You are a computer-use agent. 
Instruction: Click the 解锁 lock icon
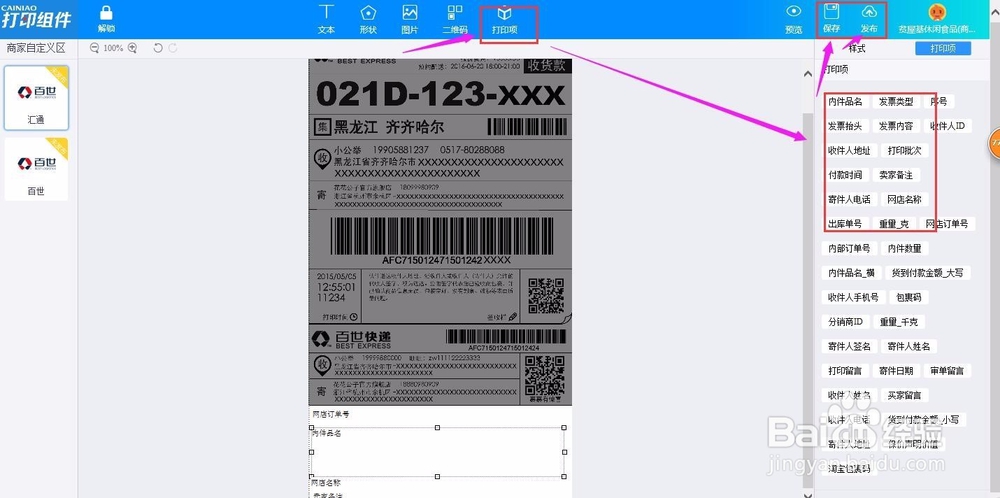(107, 13)
